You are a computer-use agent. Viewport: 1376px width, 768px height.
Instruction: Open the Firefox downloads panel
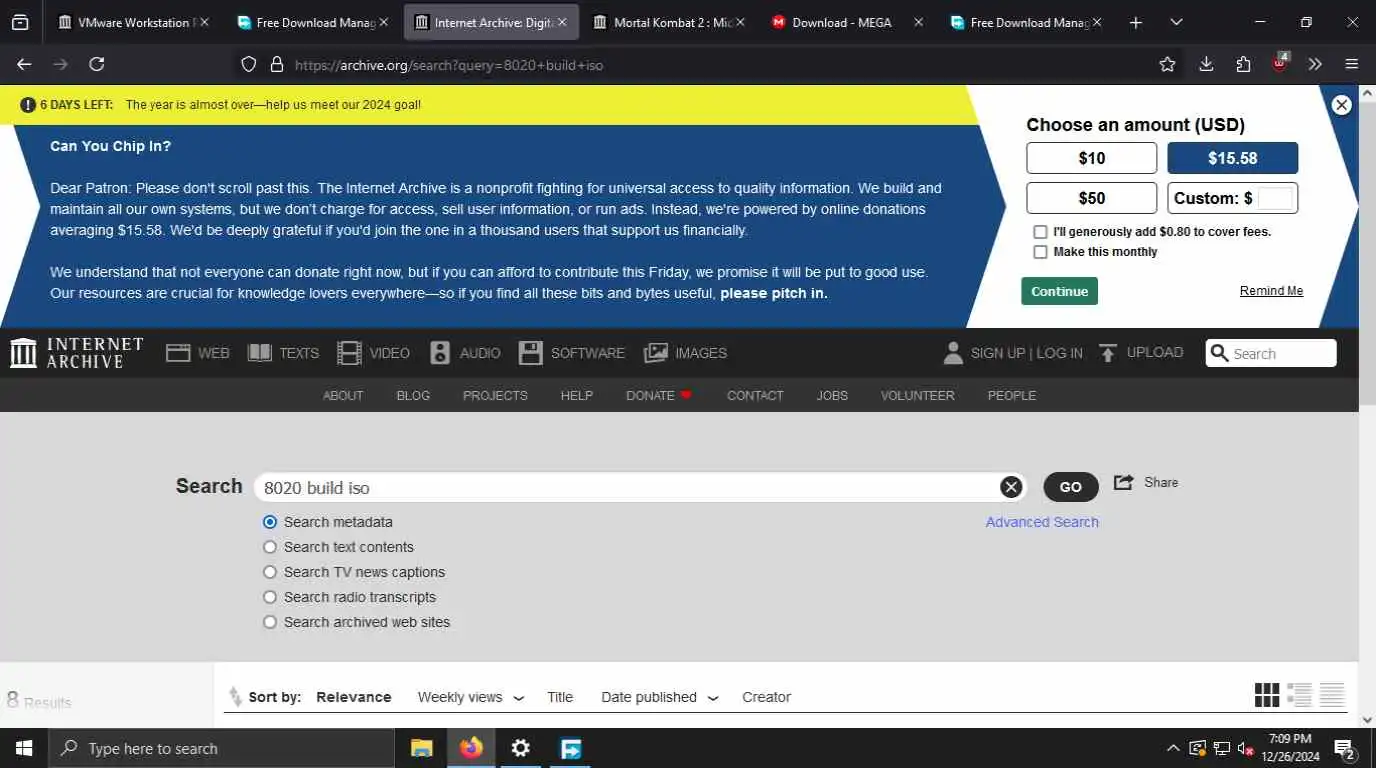[x=1206, y=64]
